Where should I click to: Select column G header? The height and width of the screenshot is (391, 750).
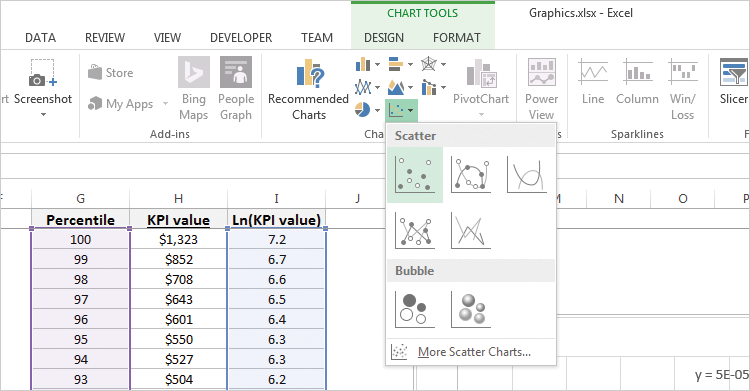coord(80,199)
